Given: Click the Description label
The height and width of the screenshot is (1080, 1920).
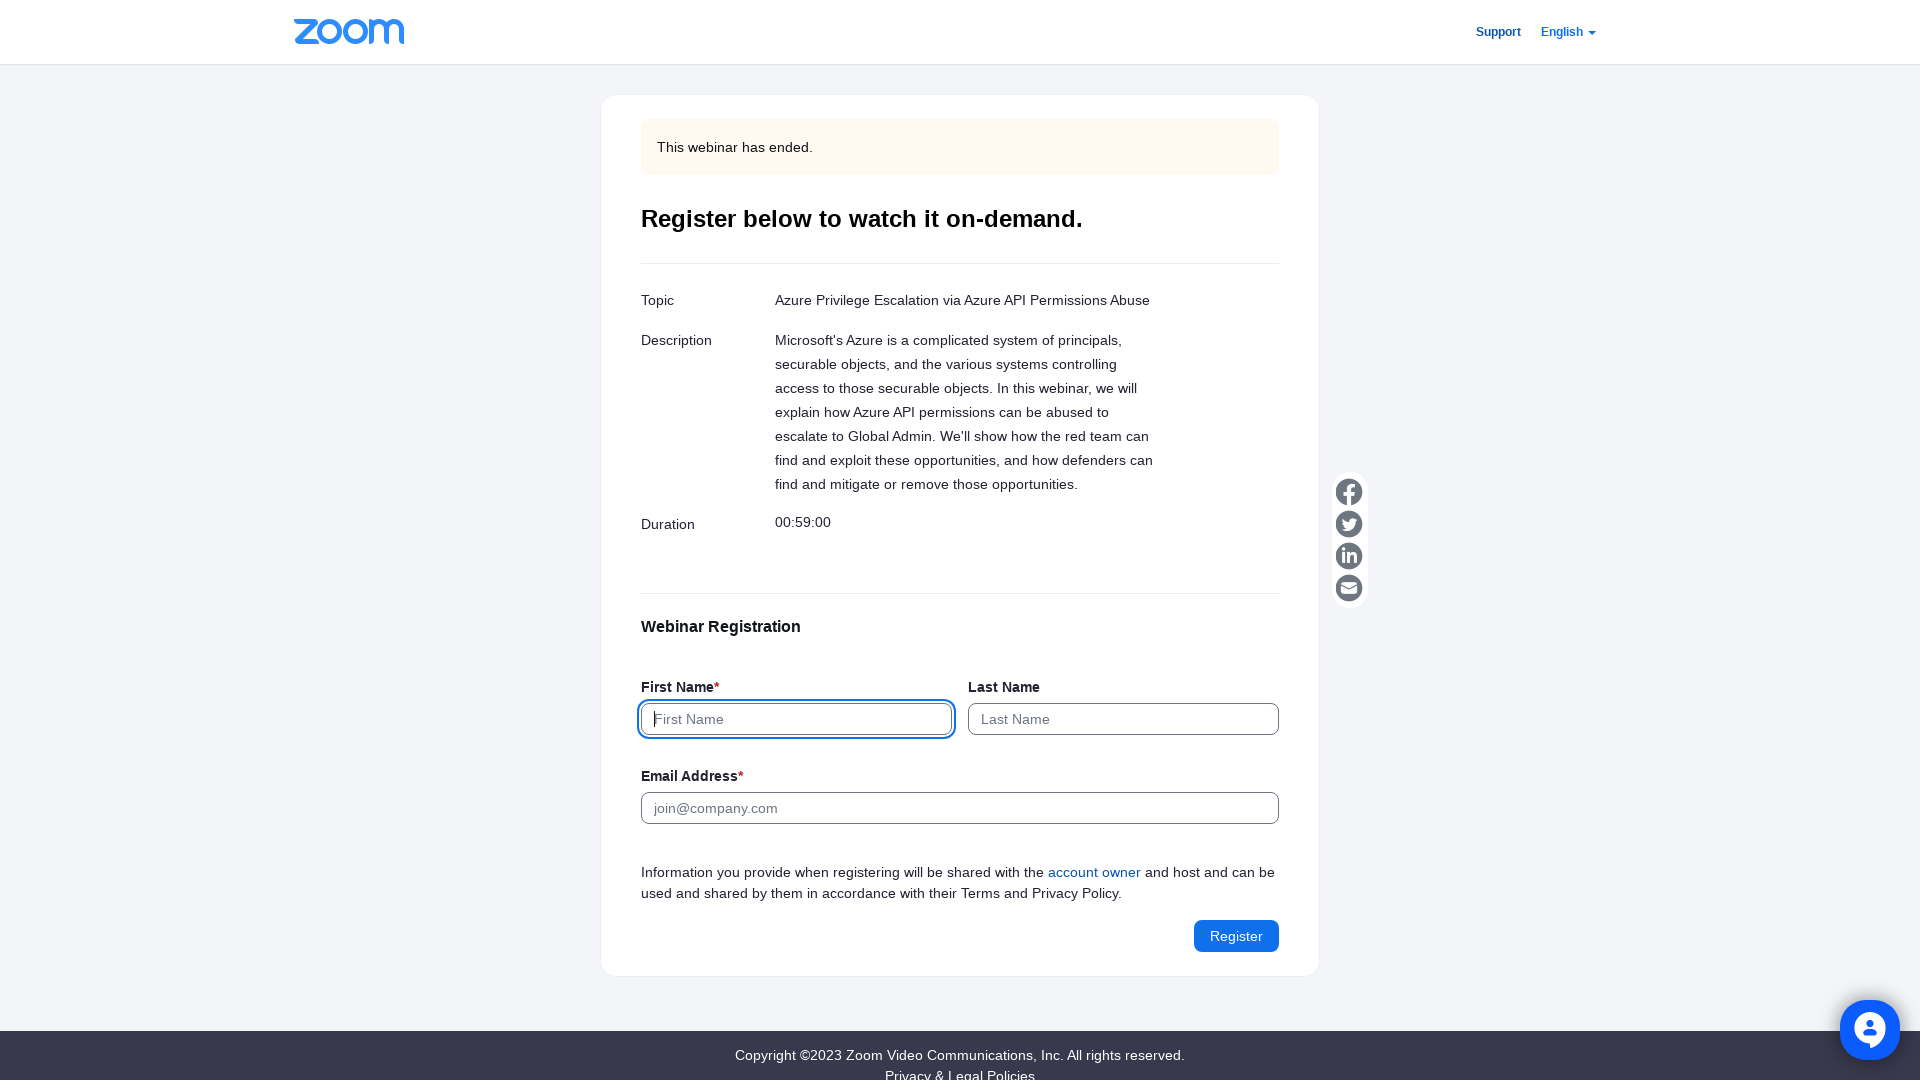Looking at the screenshot, I should coord(676,340).
